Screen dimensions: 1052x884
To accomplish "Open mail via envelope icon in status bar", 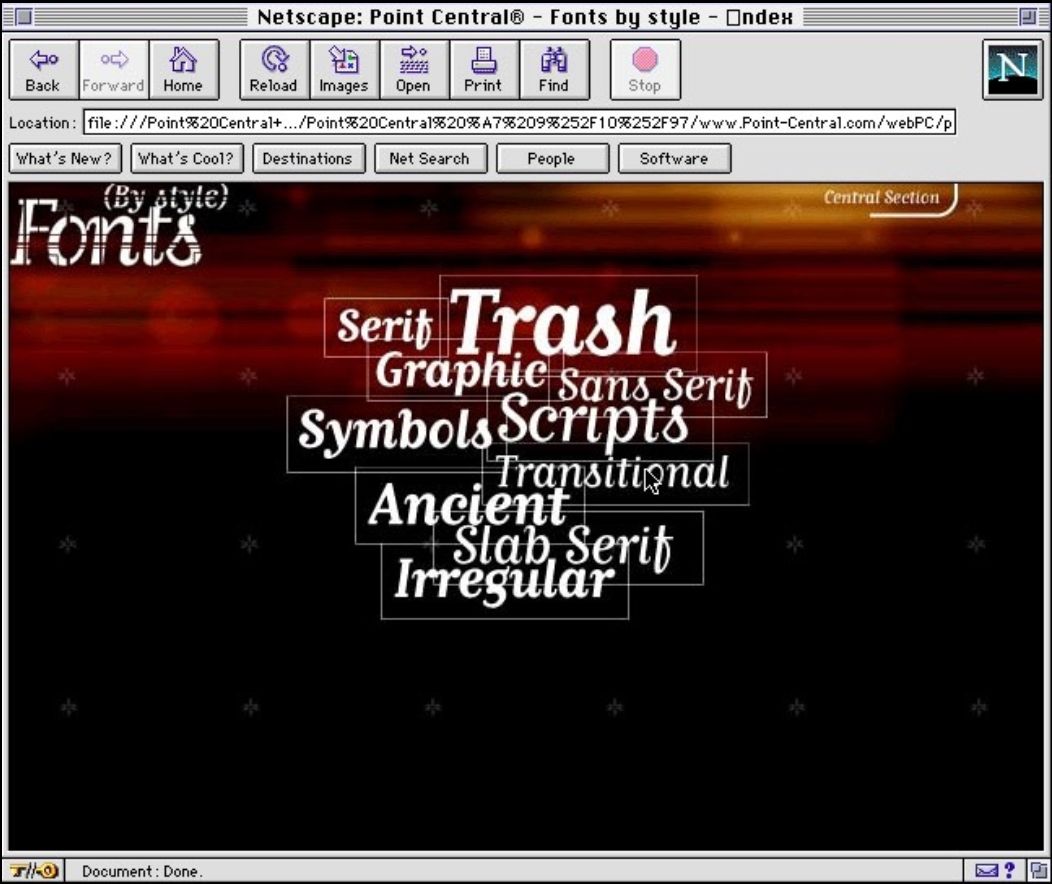I will click(986, 871).
